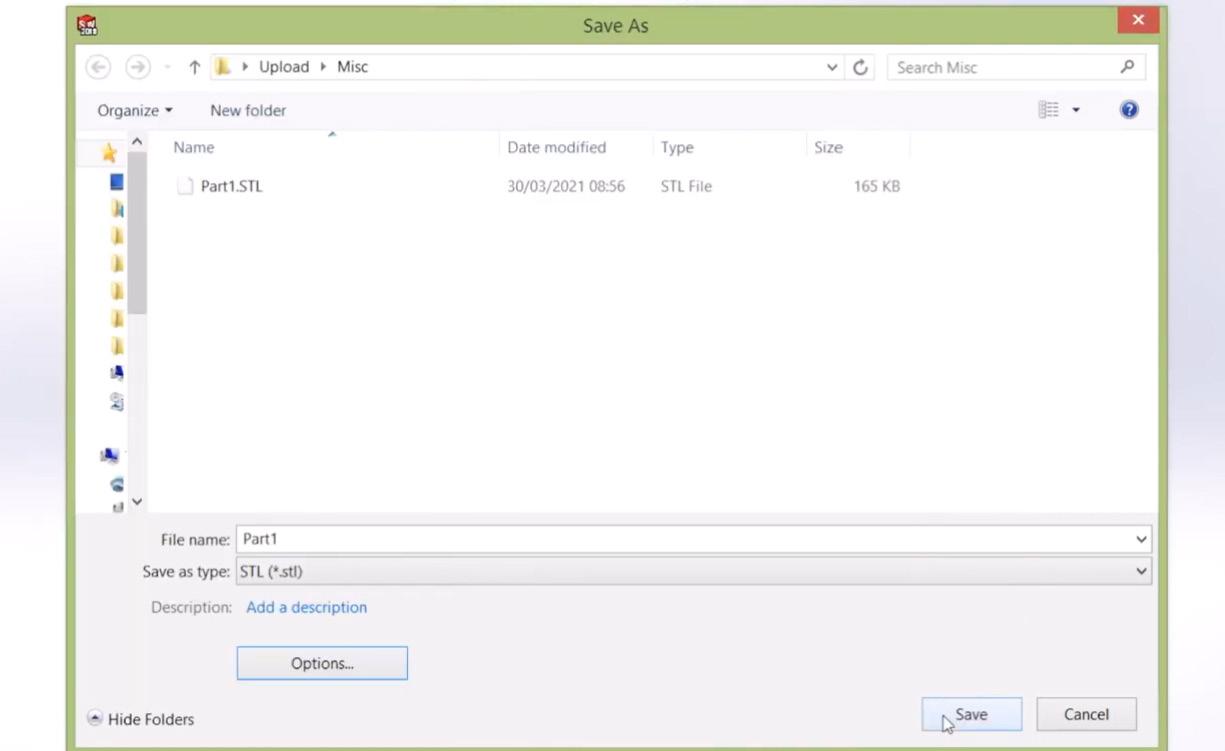Click the magnifier icon in the Search Misc box
This screenshot has width=1225, height=751.
point(1127,67)
